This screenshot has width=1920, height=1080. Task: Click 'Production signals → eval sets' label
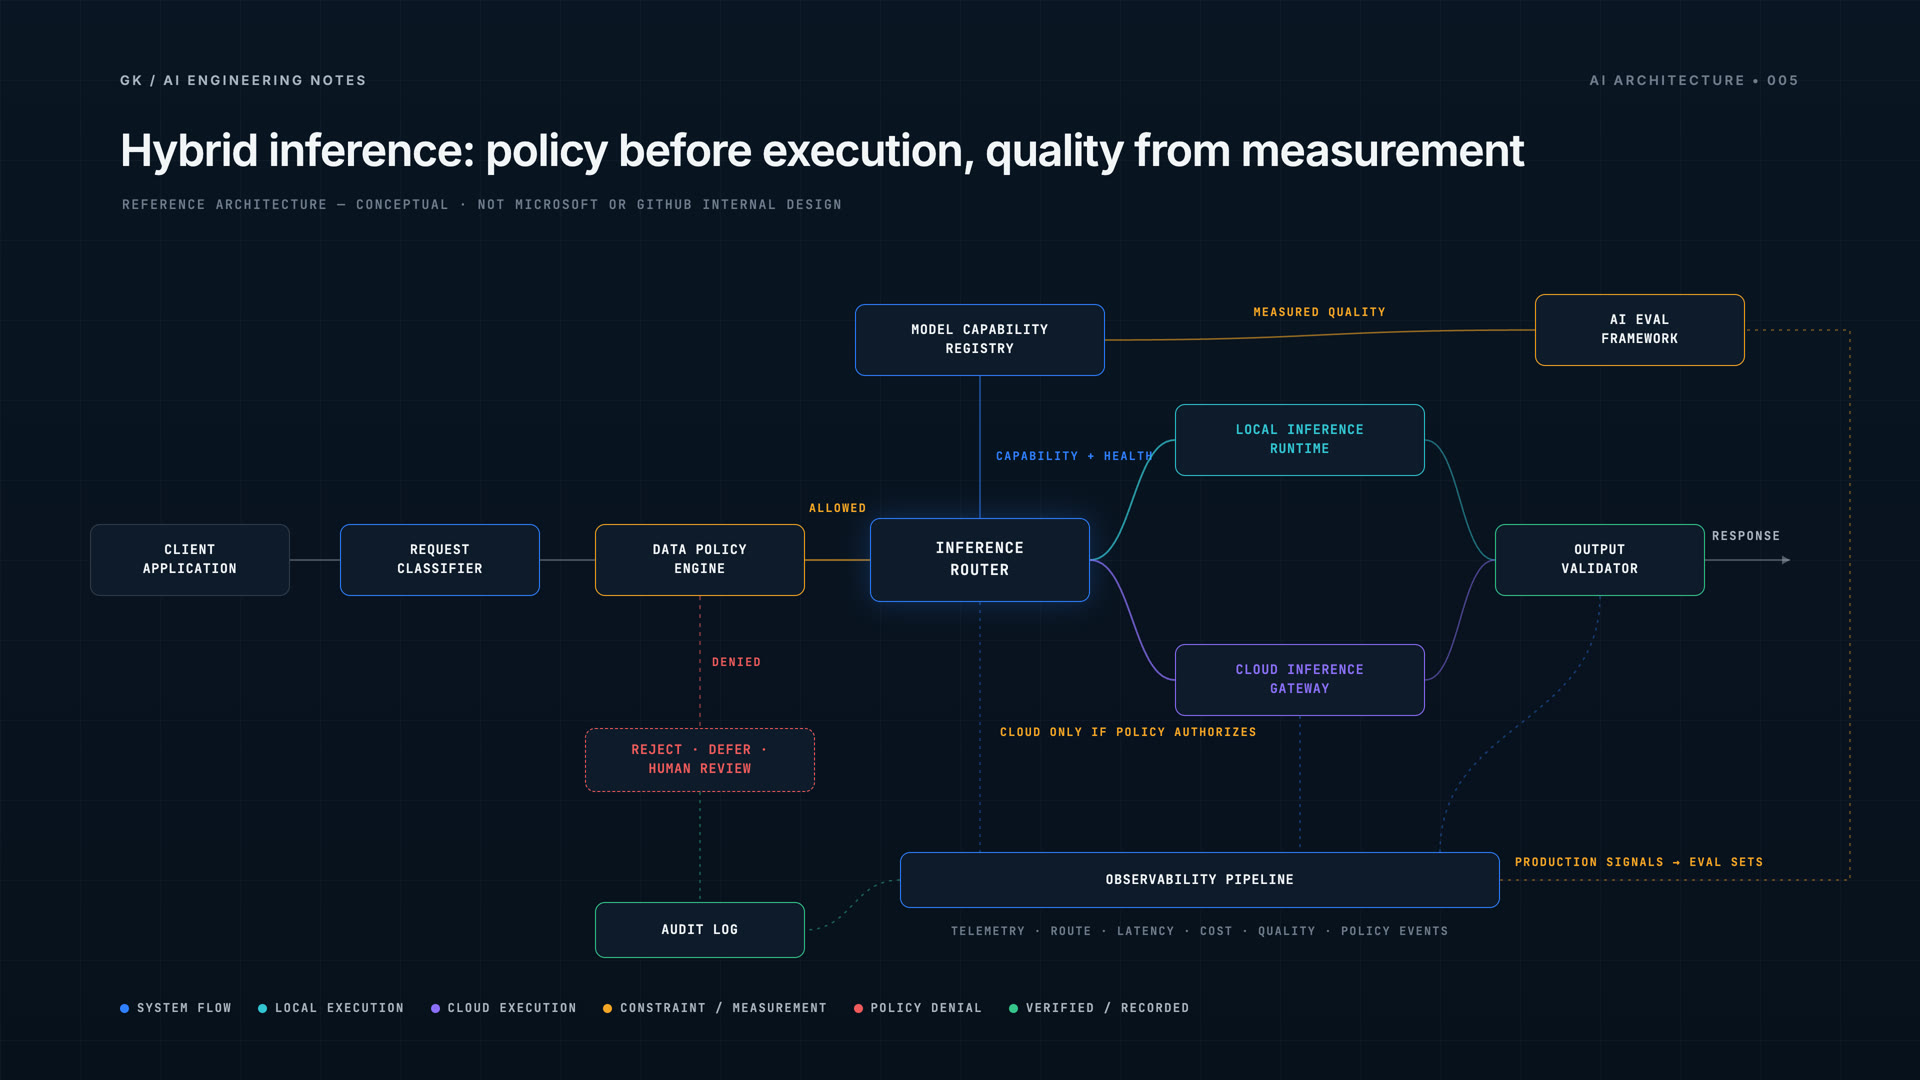[1639, 862]
